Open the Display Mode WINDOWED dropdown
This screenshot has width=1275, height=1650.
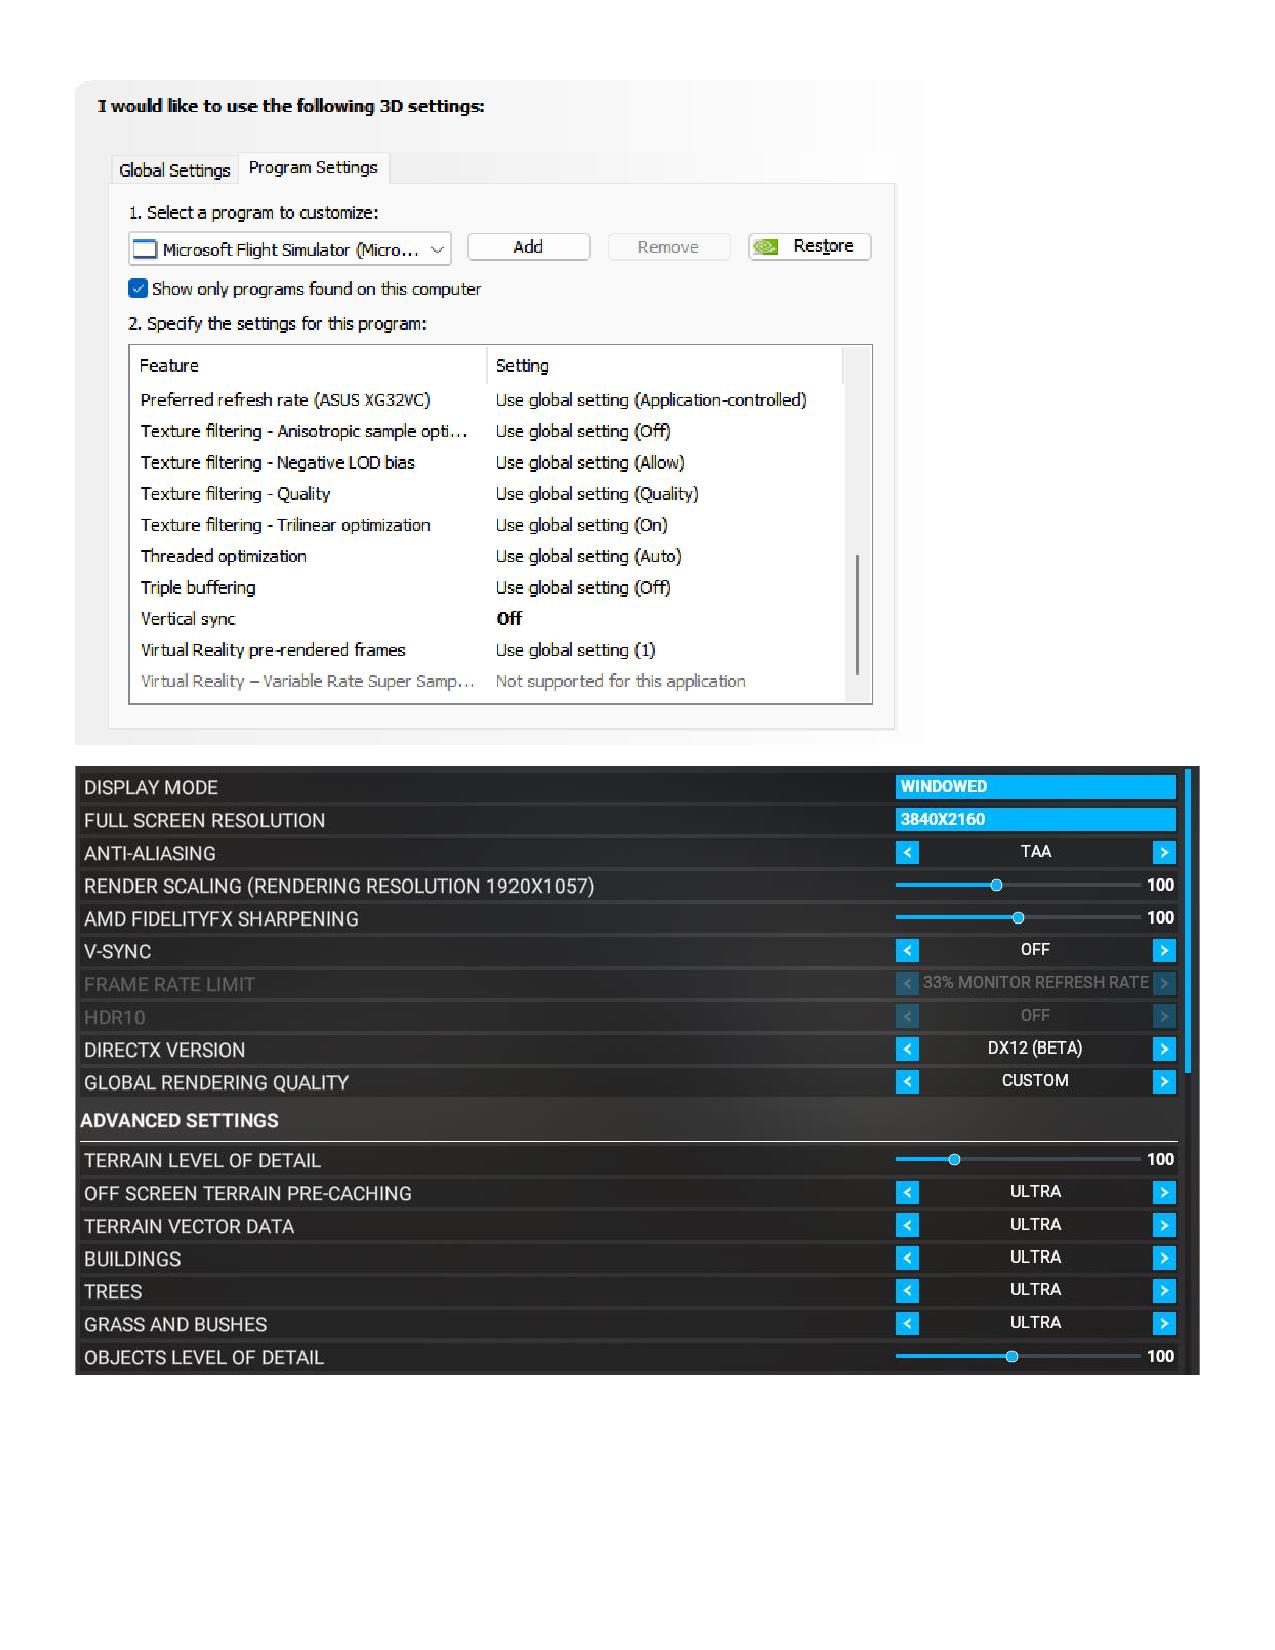(1036, 787)
